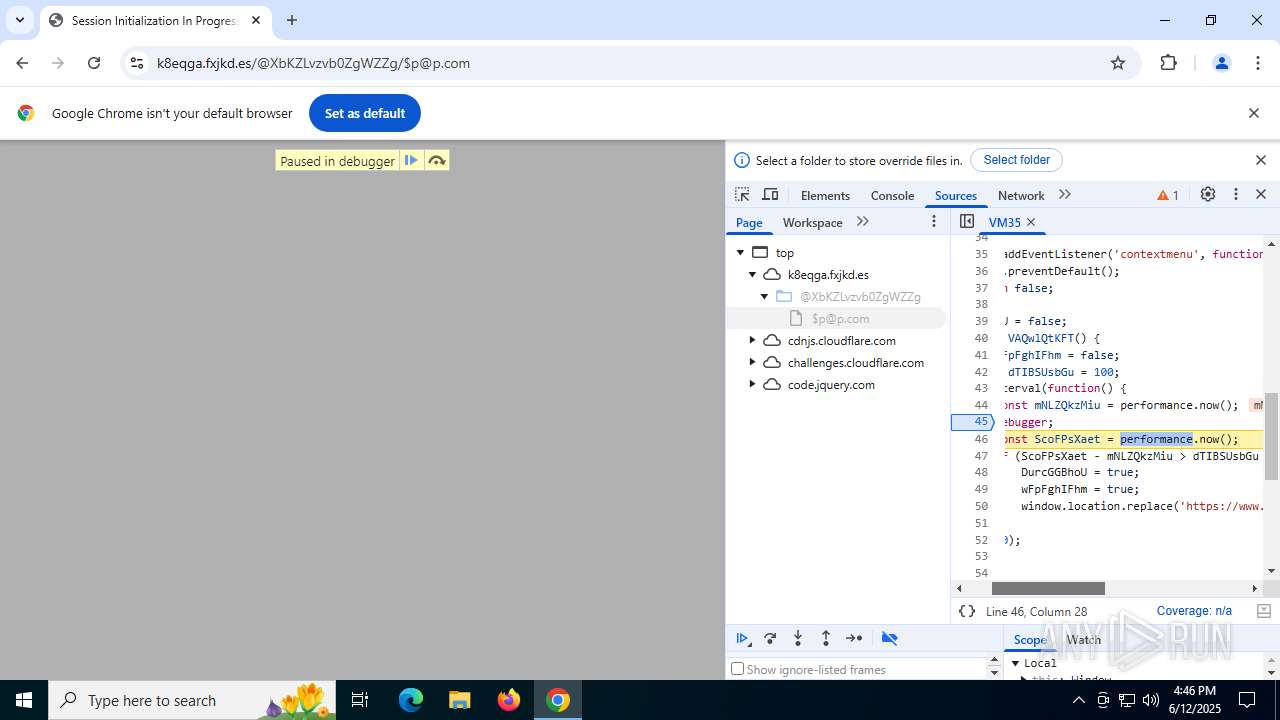Toggle the device toolbar icon

click(x=770, y=195)
